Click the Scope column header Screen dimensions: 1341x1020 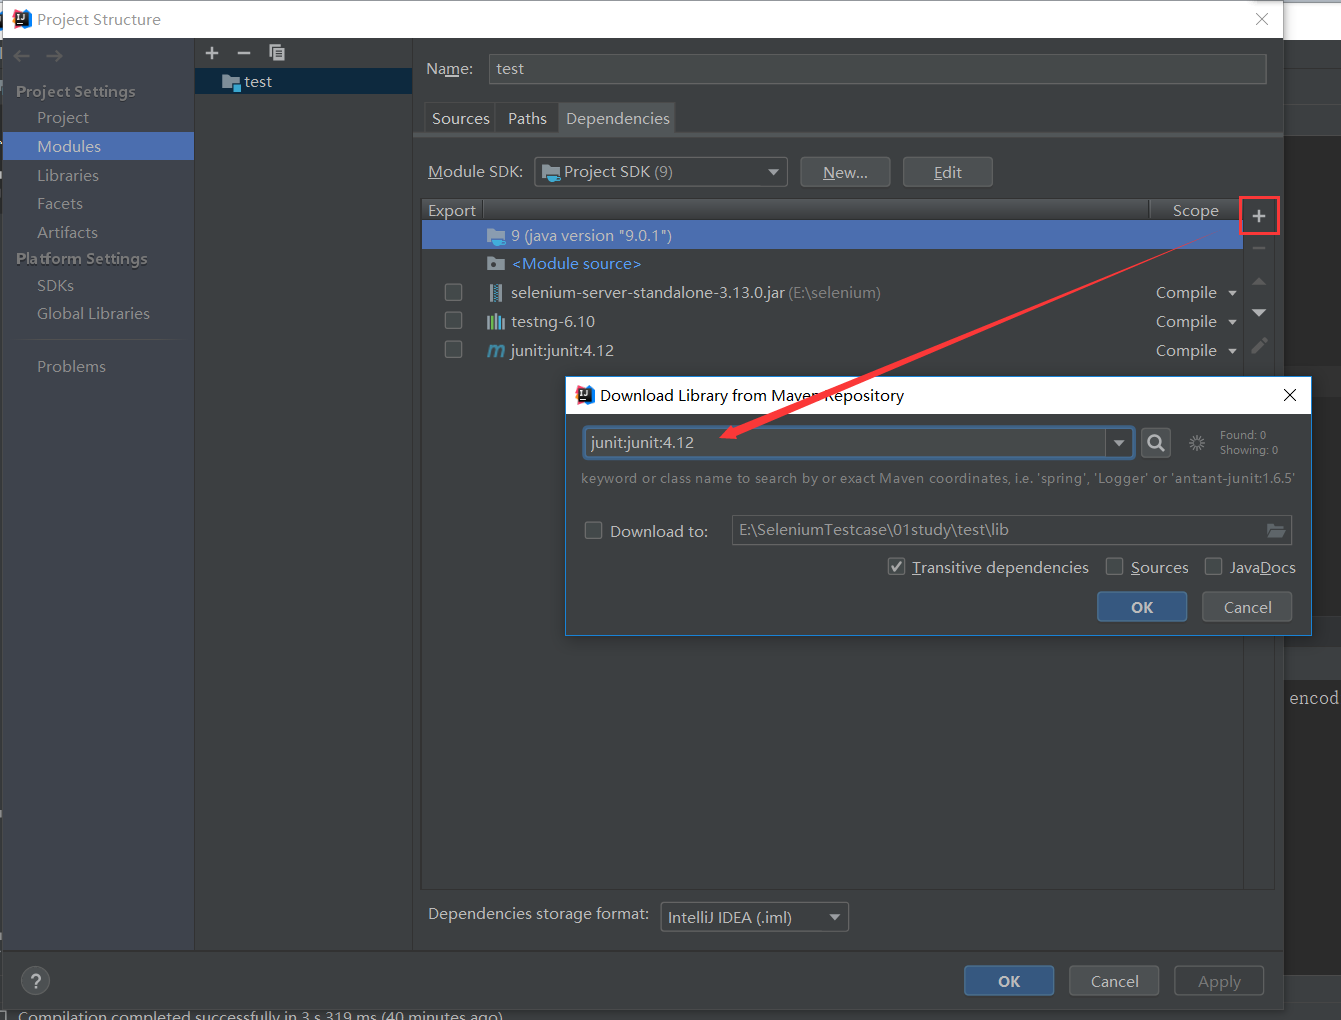point(1195,210)
